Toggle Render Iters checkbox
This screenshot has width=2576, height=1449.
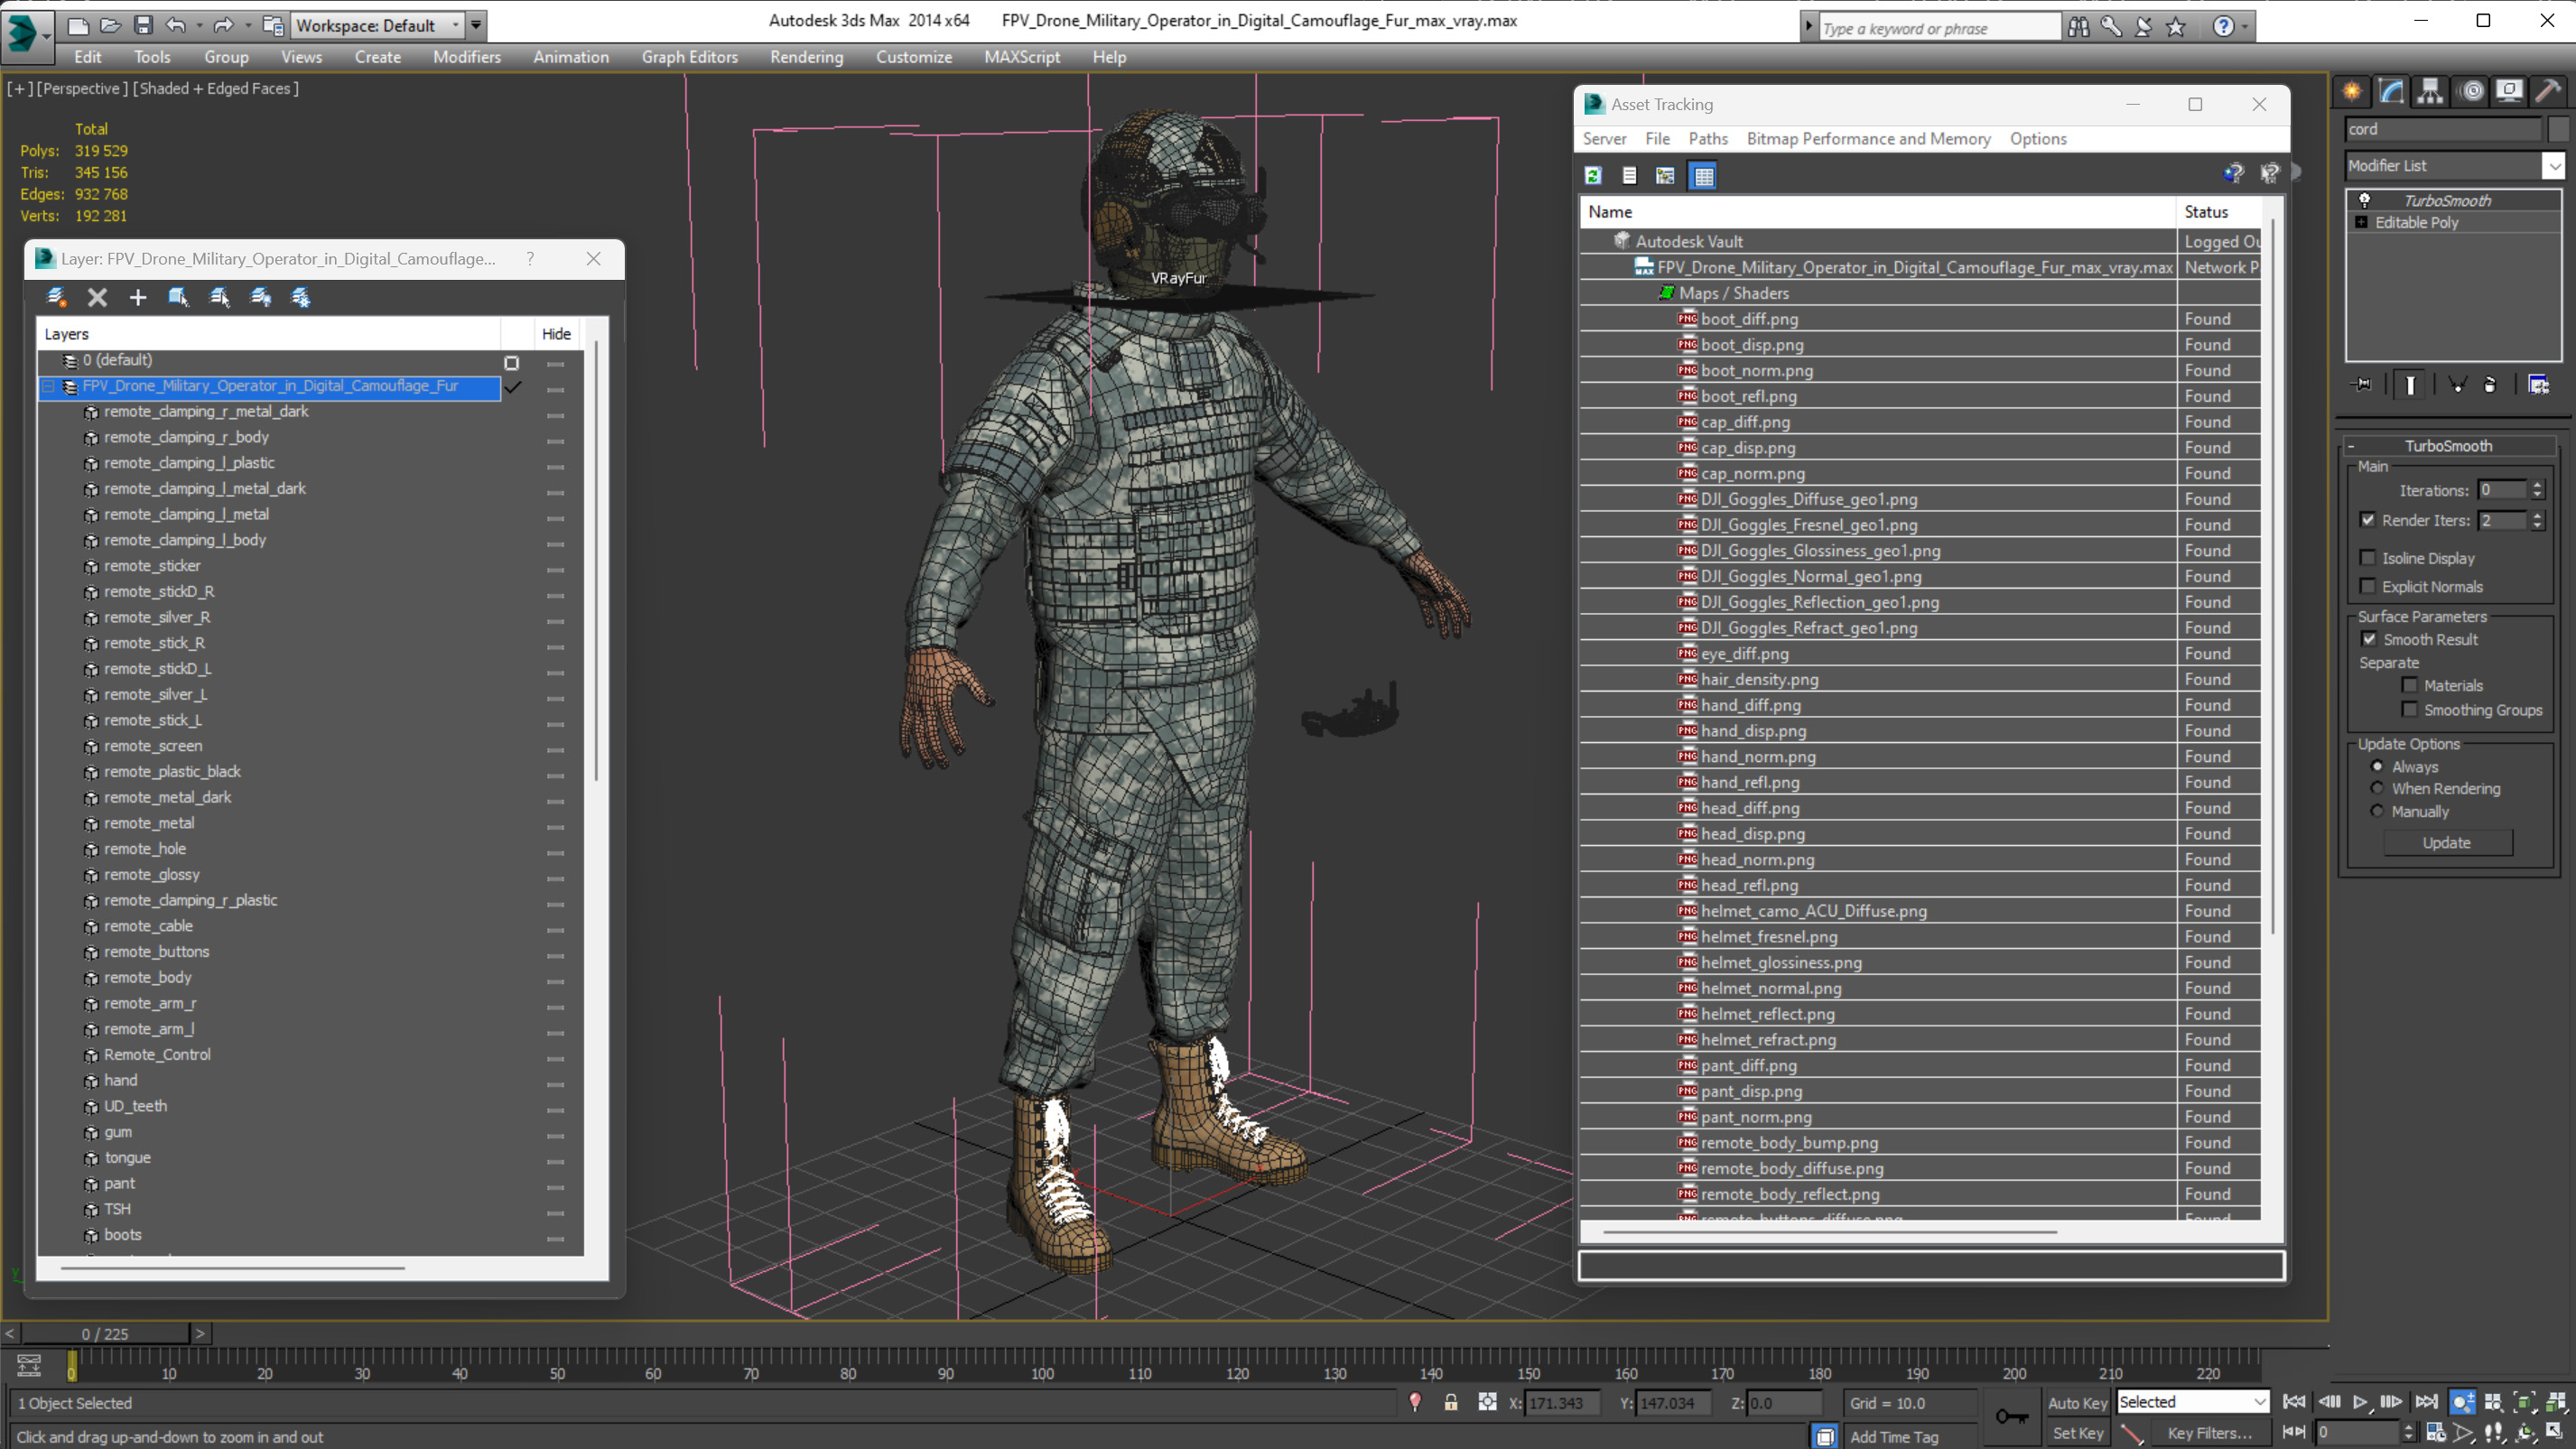click(x=2367, y=520)
